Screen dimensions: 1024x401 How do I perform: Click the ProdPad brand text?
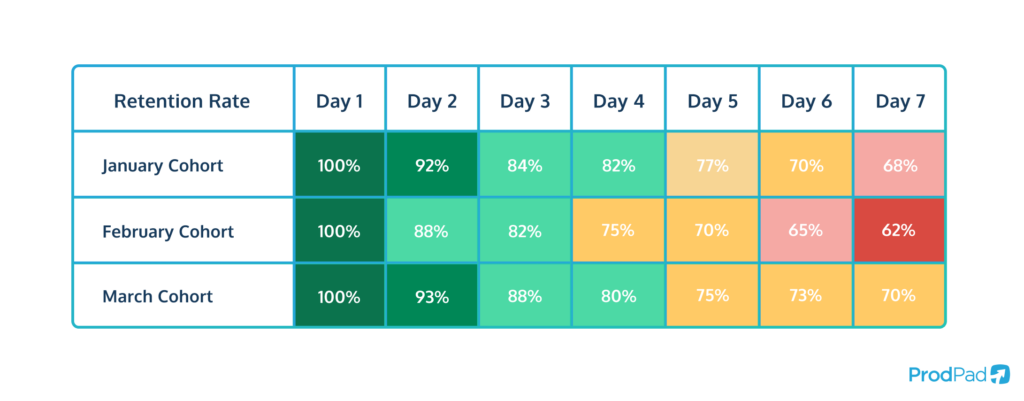click(945, 375)
